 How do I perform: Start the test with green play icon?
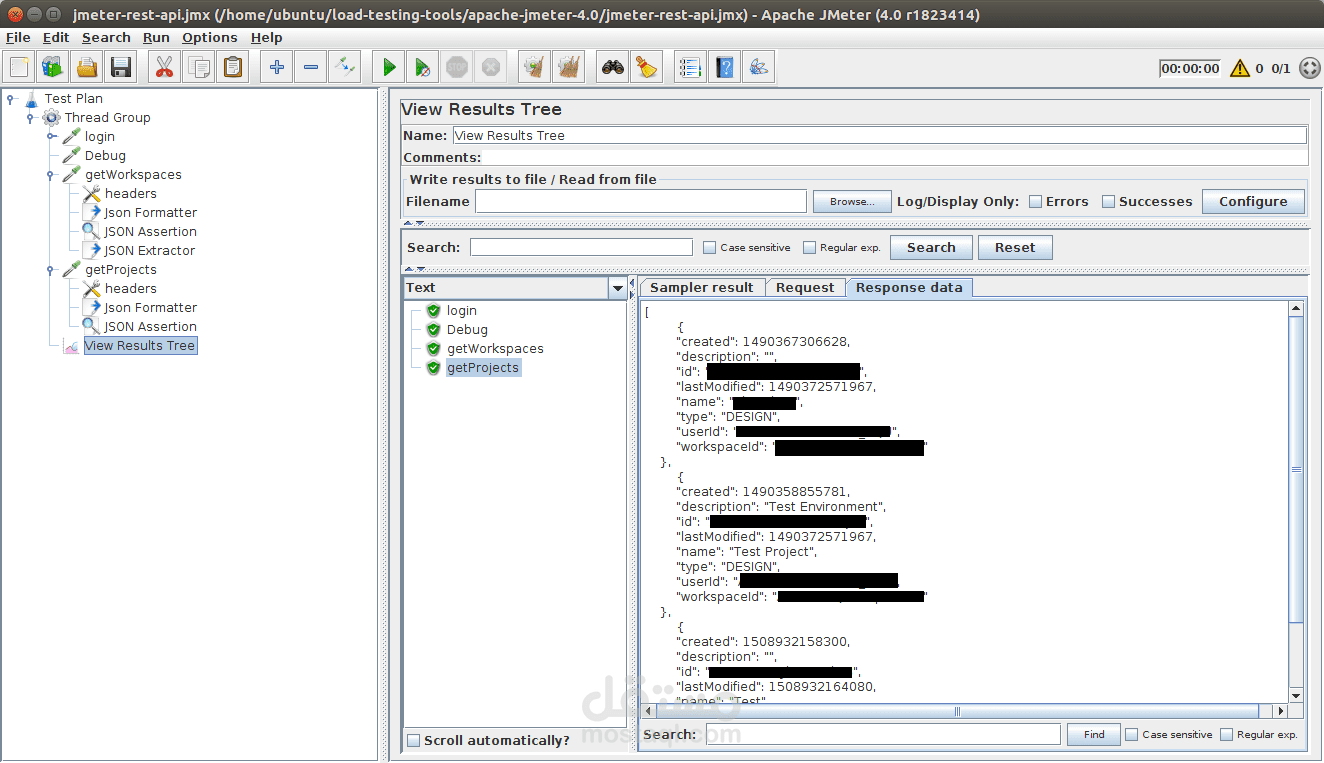point(389,67)
